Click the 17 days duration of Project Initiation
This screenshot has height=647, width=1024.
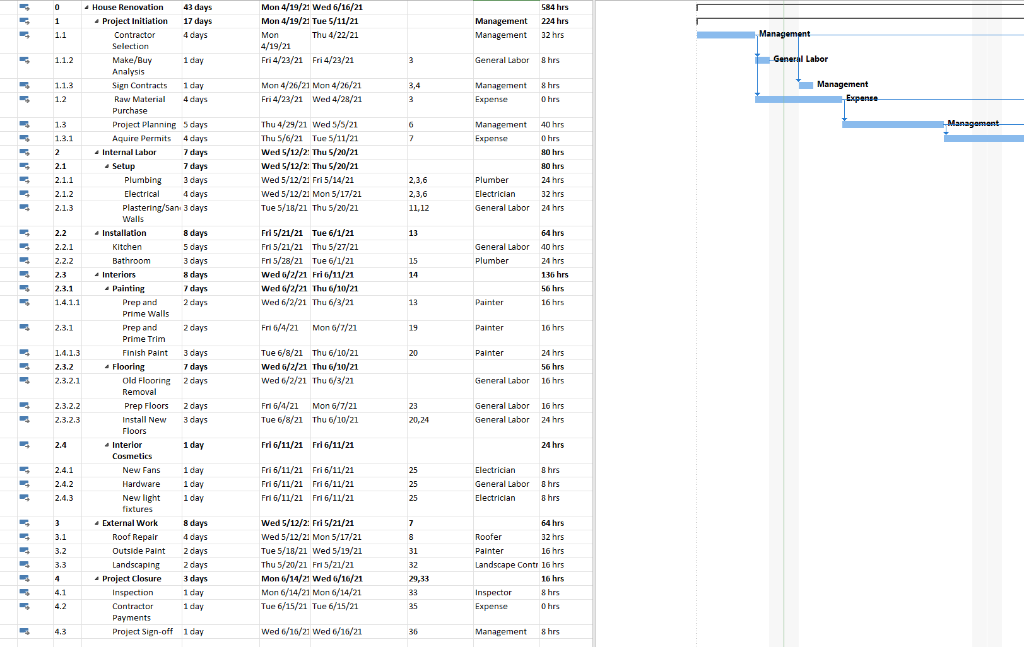click(x=220, y=21)
